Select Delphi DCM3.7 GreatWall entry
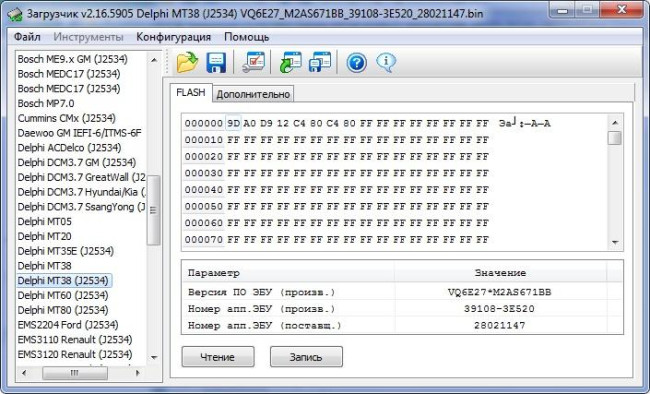This screenshot has height=394, width=650. coord(81,178)
